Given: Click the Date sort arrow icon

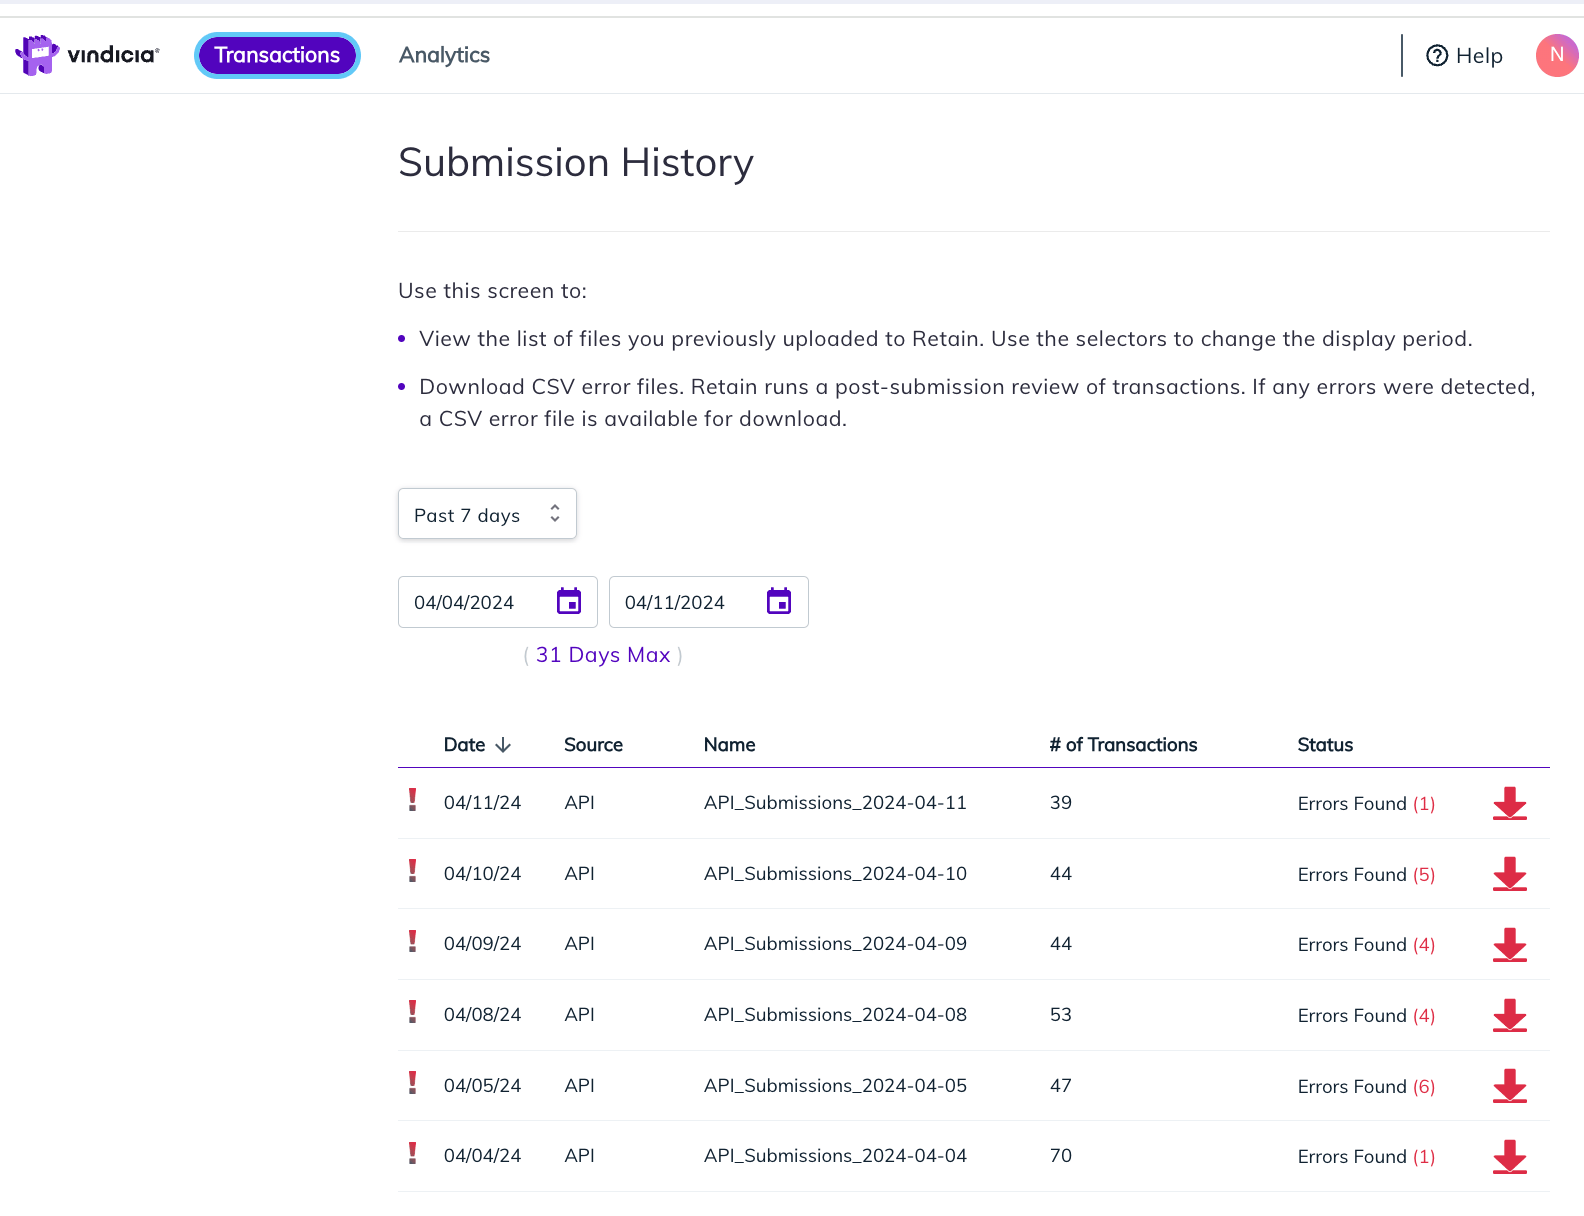Looking at the screenshot, I should click(503, 745).
